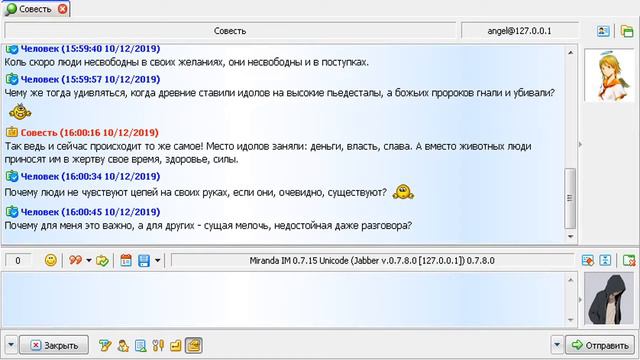Click the hooded figure own avatar

609,299
